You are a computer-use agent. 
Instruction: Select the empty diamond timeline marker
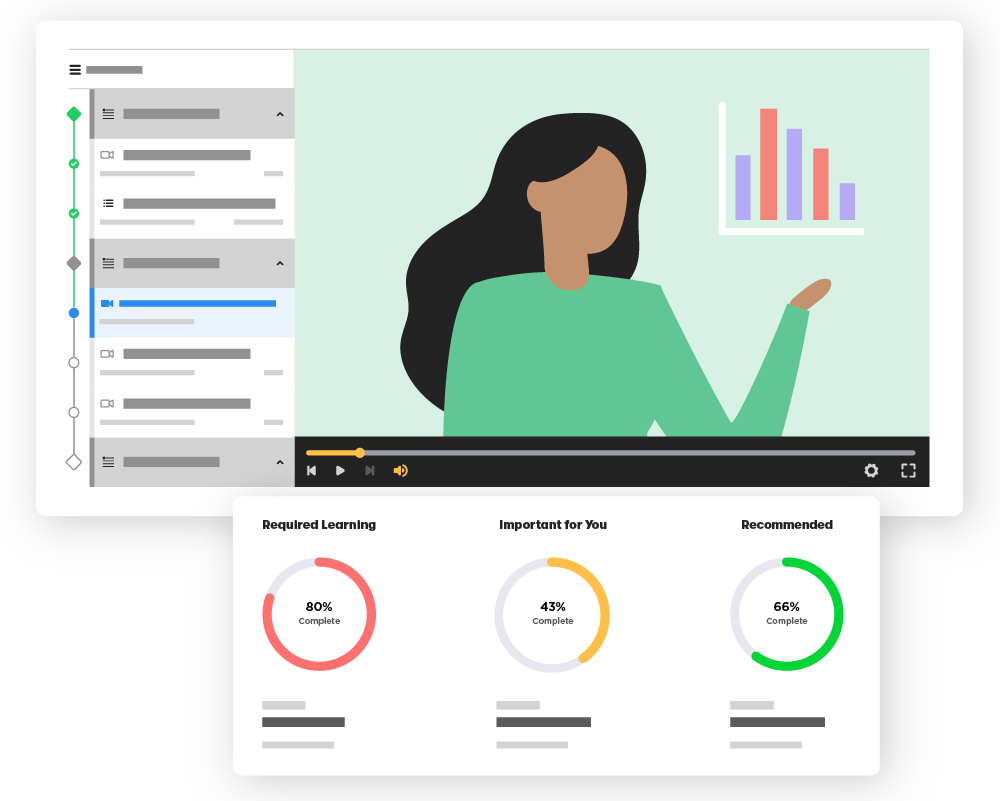click(x=74, y=462)
